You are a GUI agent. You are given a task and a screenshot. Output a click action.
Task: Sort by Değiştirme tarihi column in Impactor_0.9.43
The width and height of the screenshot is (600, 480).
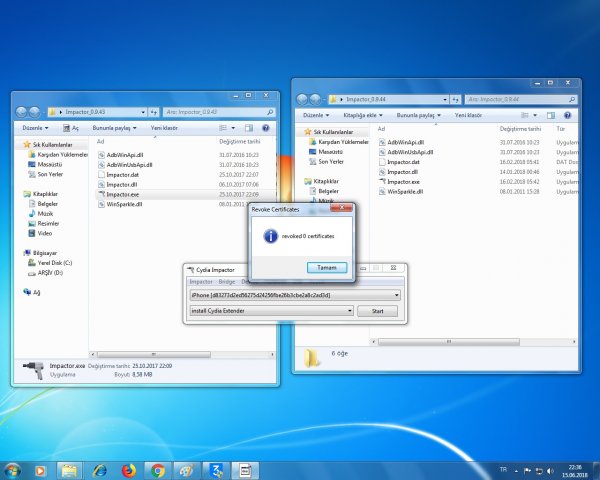click(x=240, y=142)
